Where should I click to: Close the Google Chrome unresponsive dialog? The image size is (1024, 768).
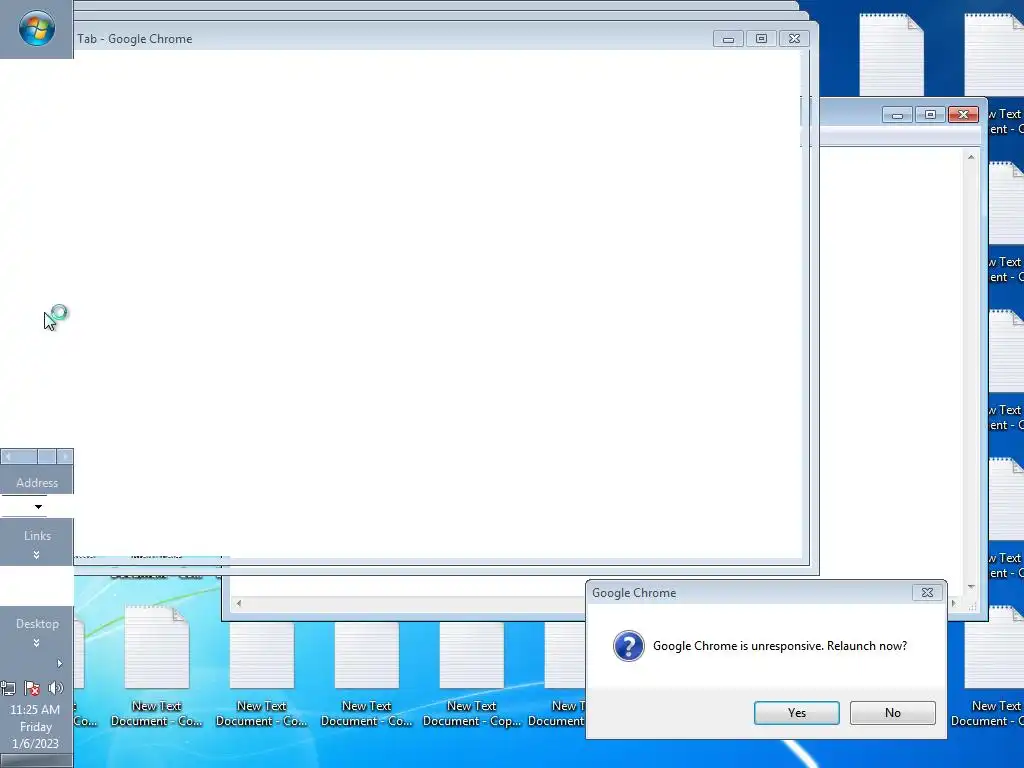[x=927, y=592]
